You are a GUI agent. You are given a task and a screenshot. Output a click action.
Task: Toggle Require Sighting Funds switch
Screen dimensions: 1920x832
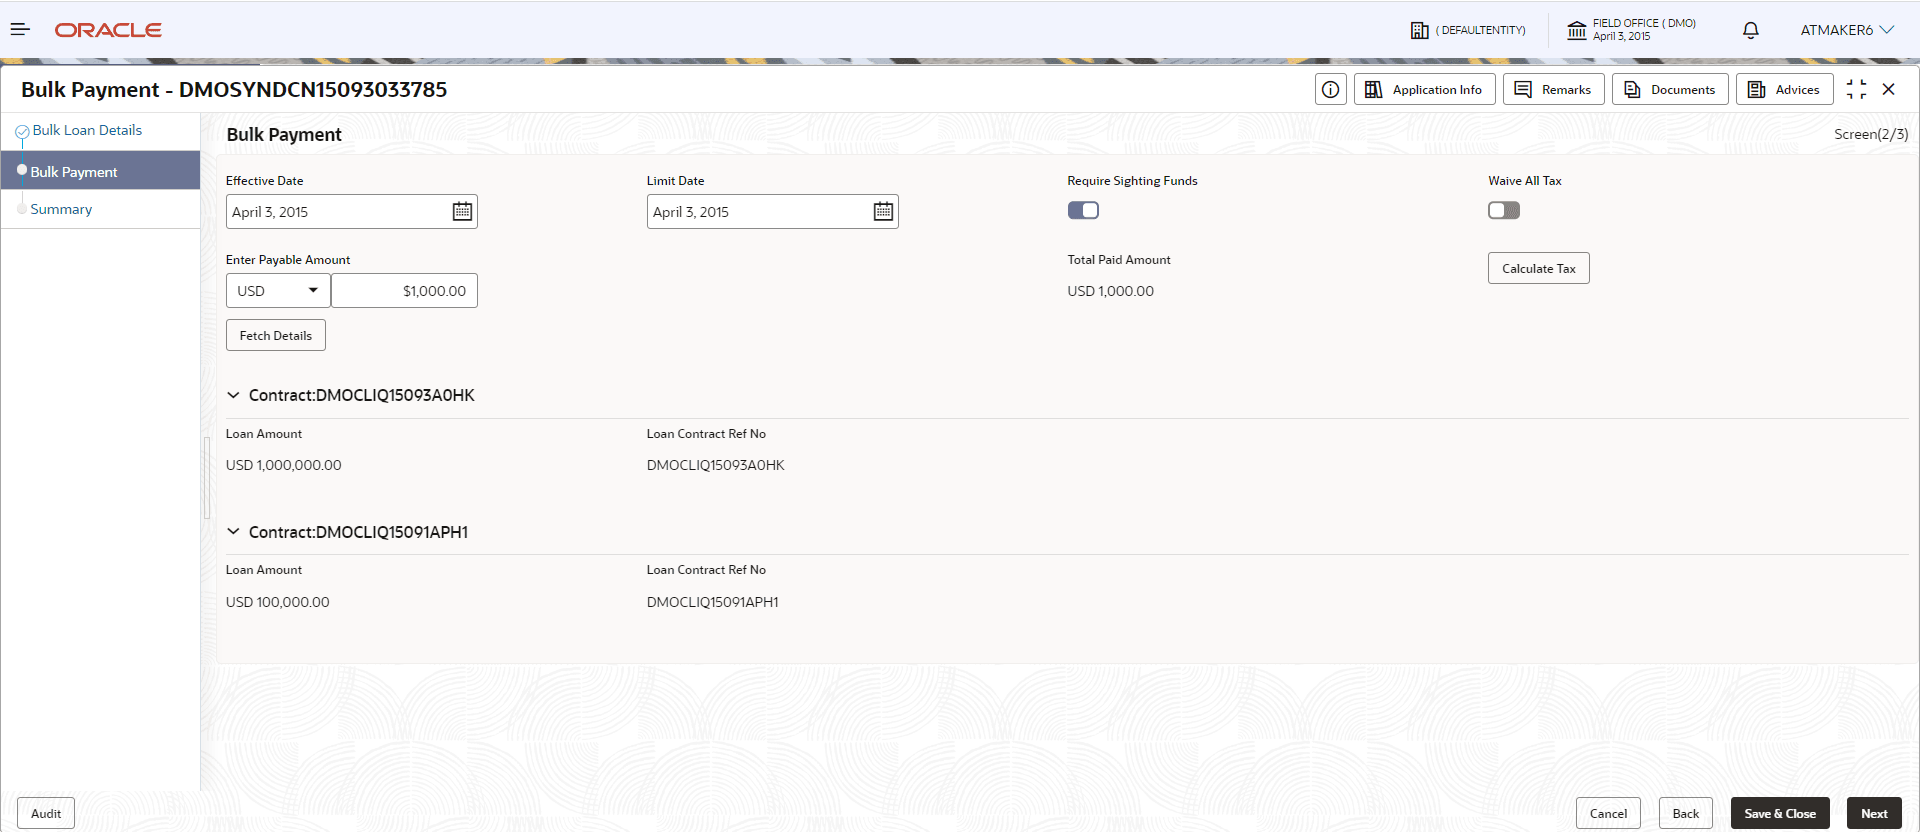(1083, 210)
